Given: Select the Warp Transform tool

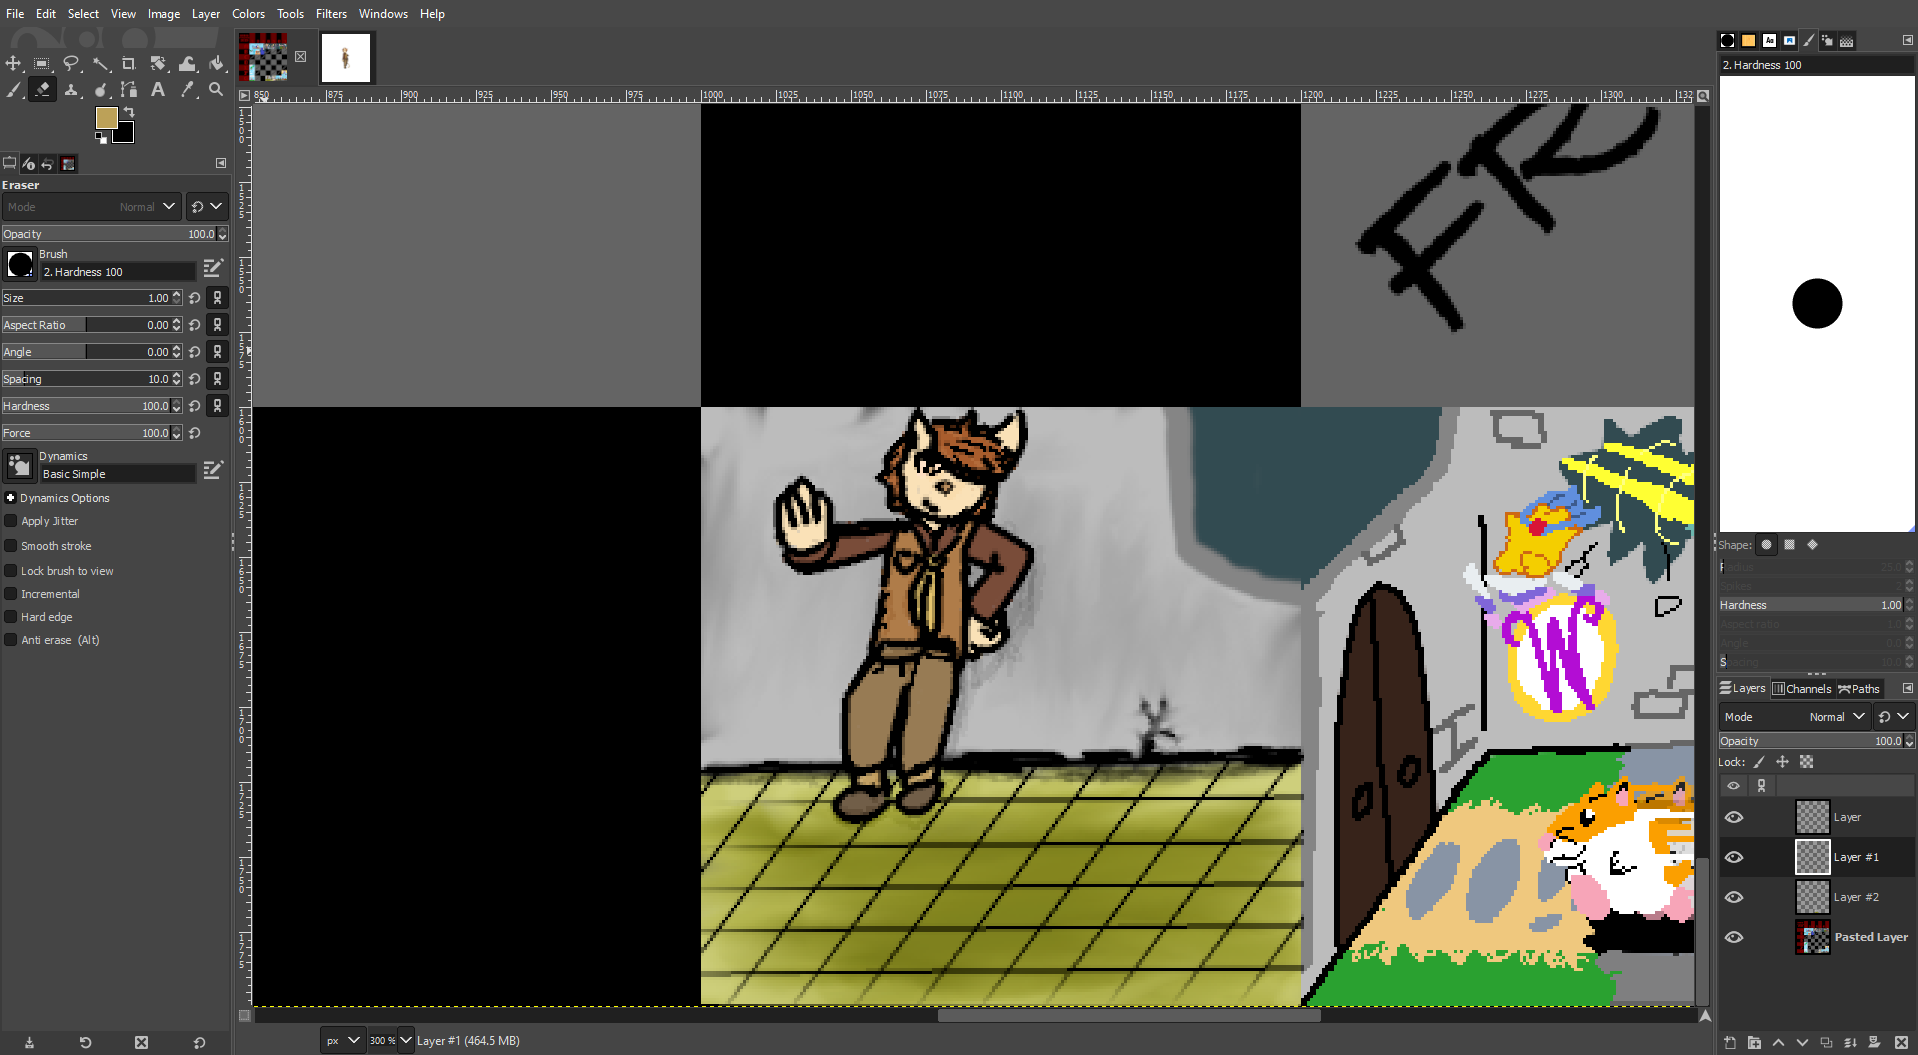Looking at the screenshot, I should click(187, 64).
